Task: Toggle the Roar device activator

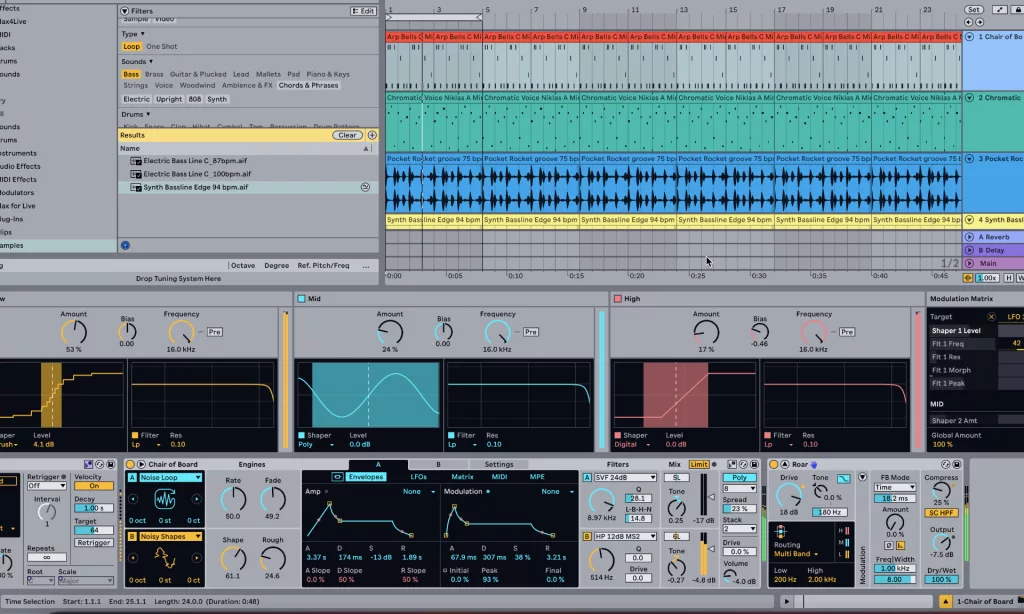Action: (x=773, y=464)
